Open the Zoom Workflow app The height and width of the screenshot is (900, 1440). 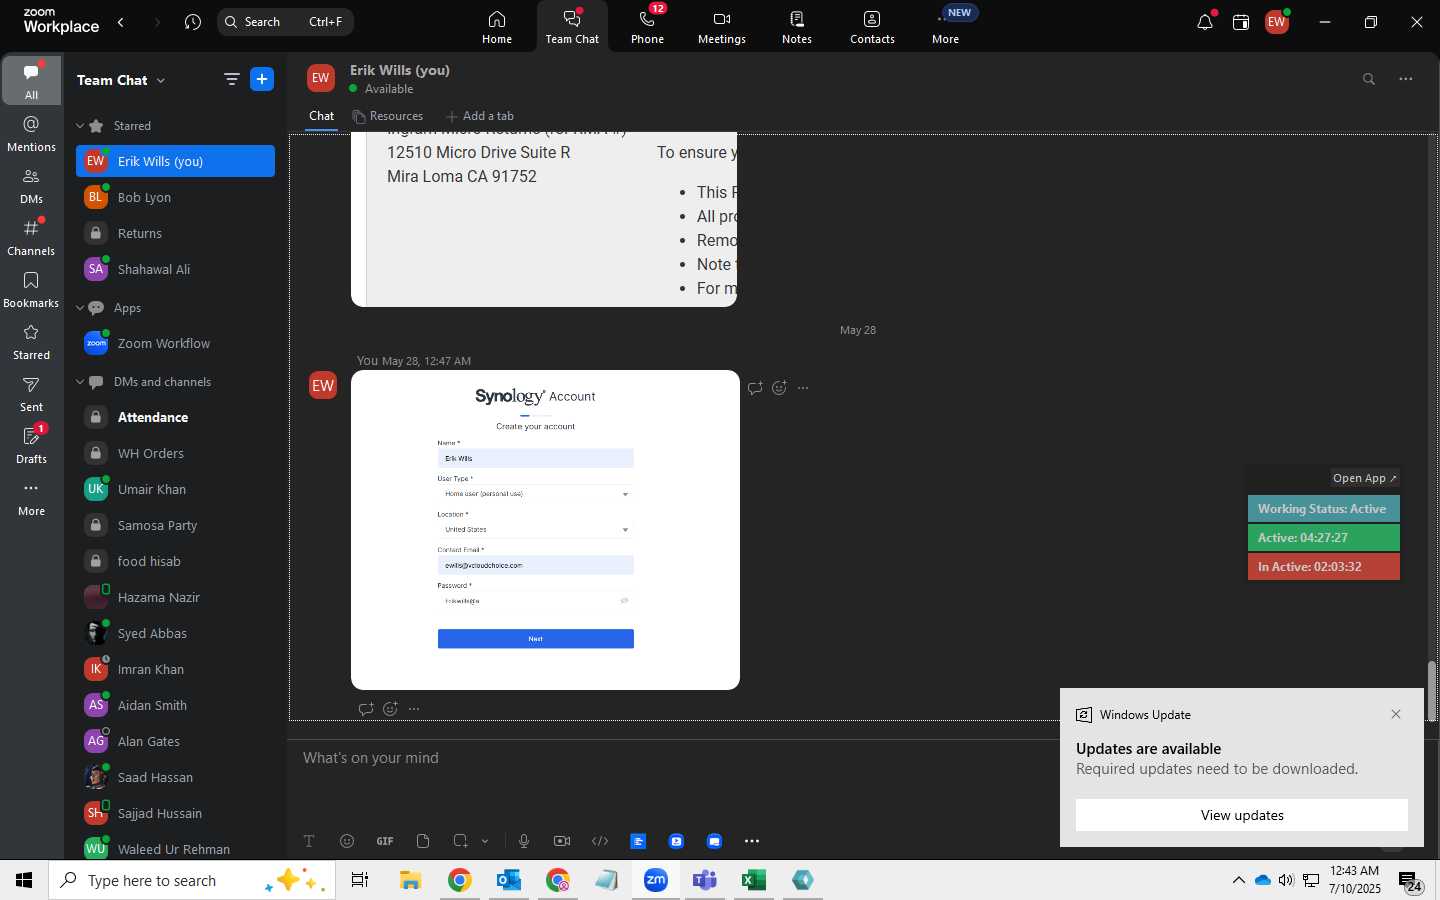pyautogui.click(x=175, y=343)
